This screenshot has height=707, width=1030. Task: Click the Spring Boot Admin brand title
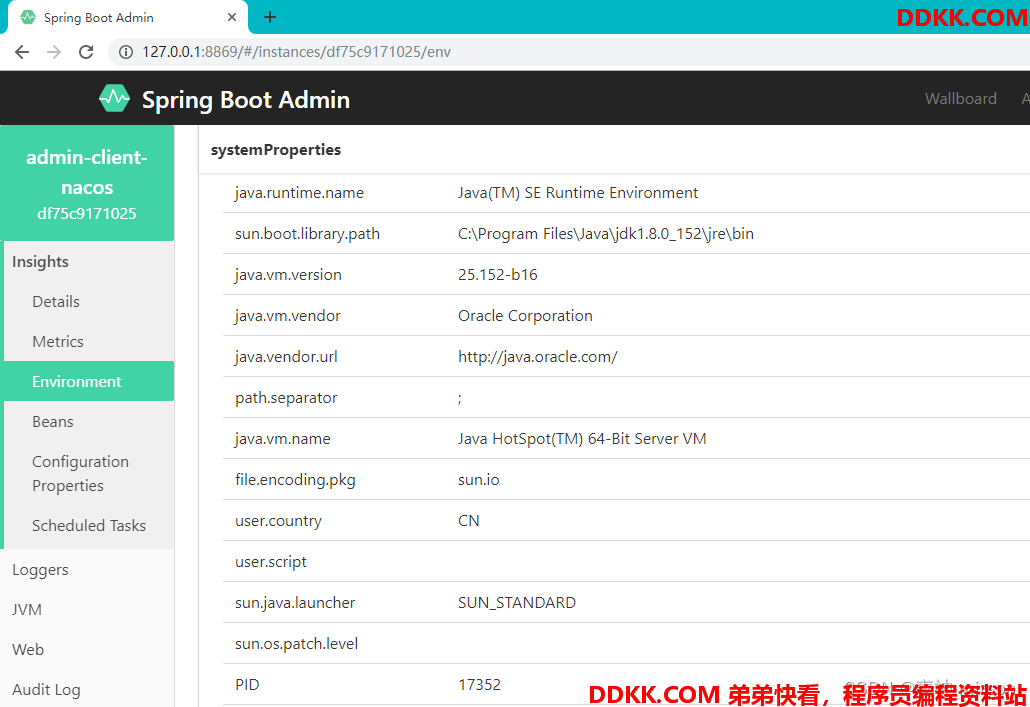(x=246, y=100)
